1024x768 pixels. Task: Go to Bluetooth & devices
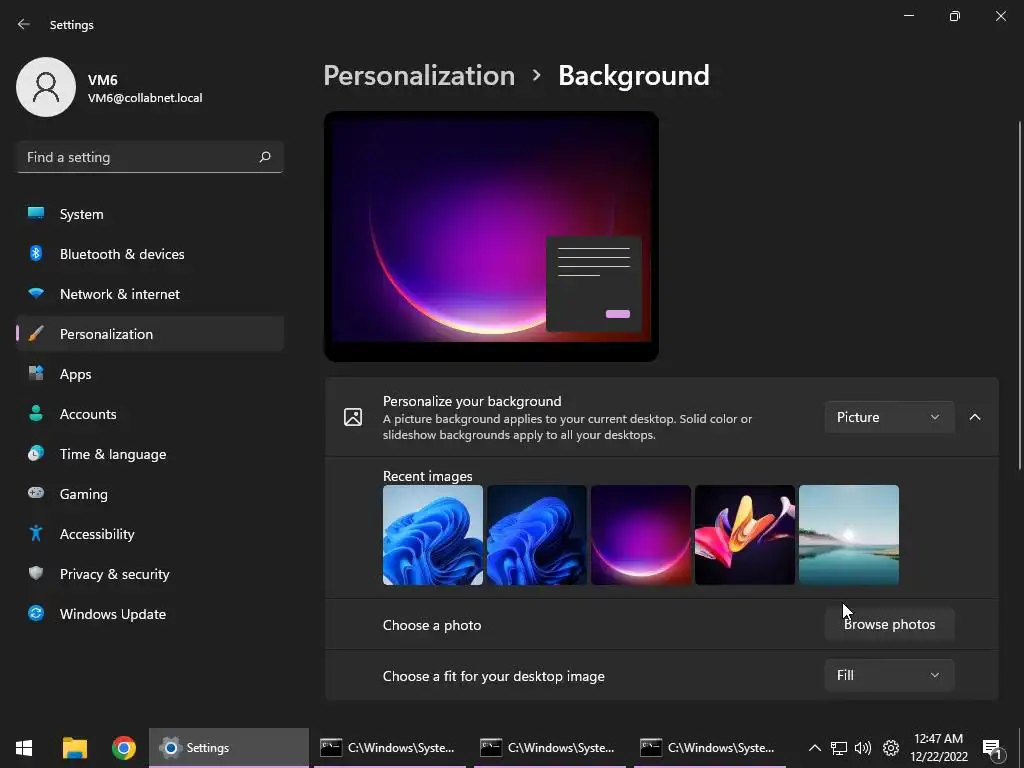(150, 254)
